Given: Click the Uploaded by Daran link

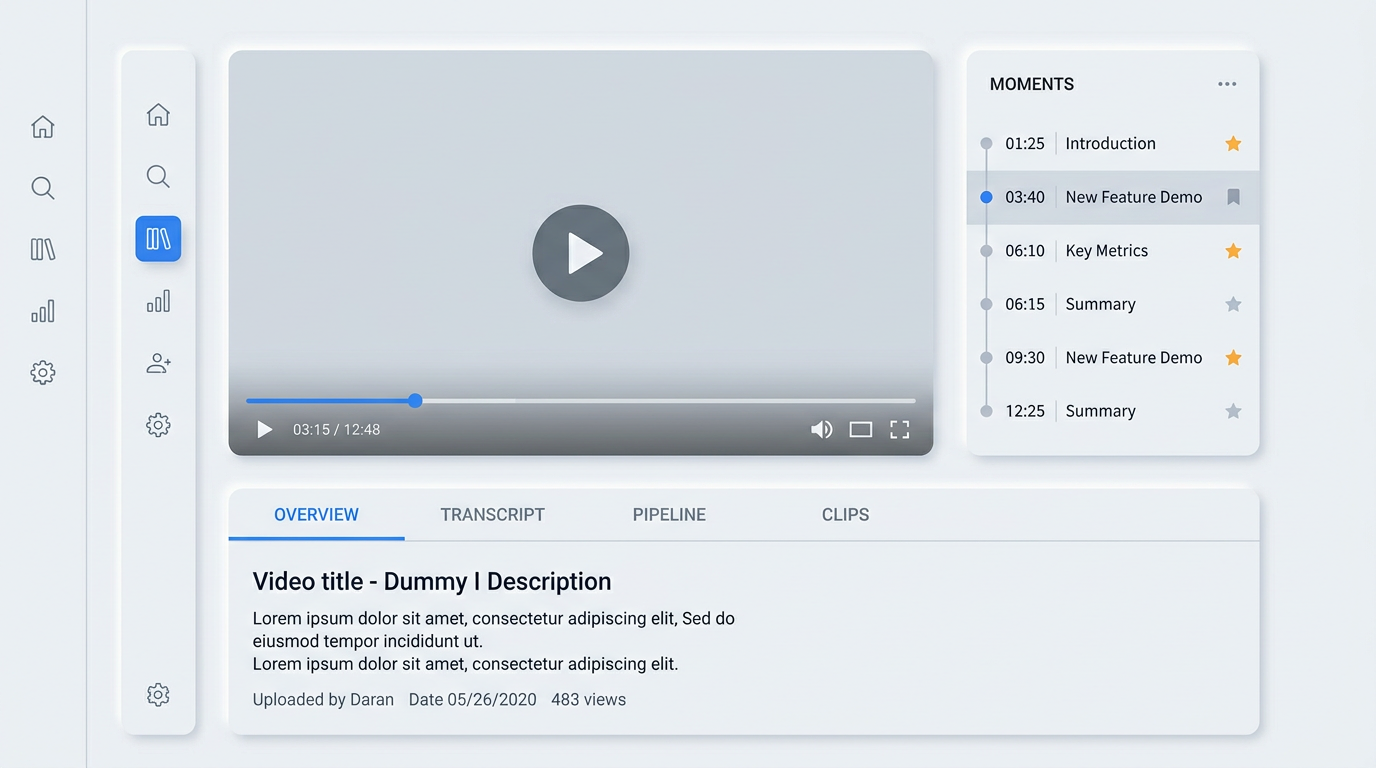Looking at the screenshot, I should point(323,699).
